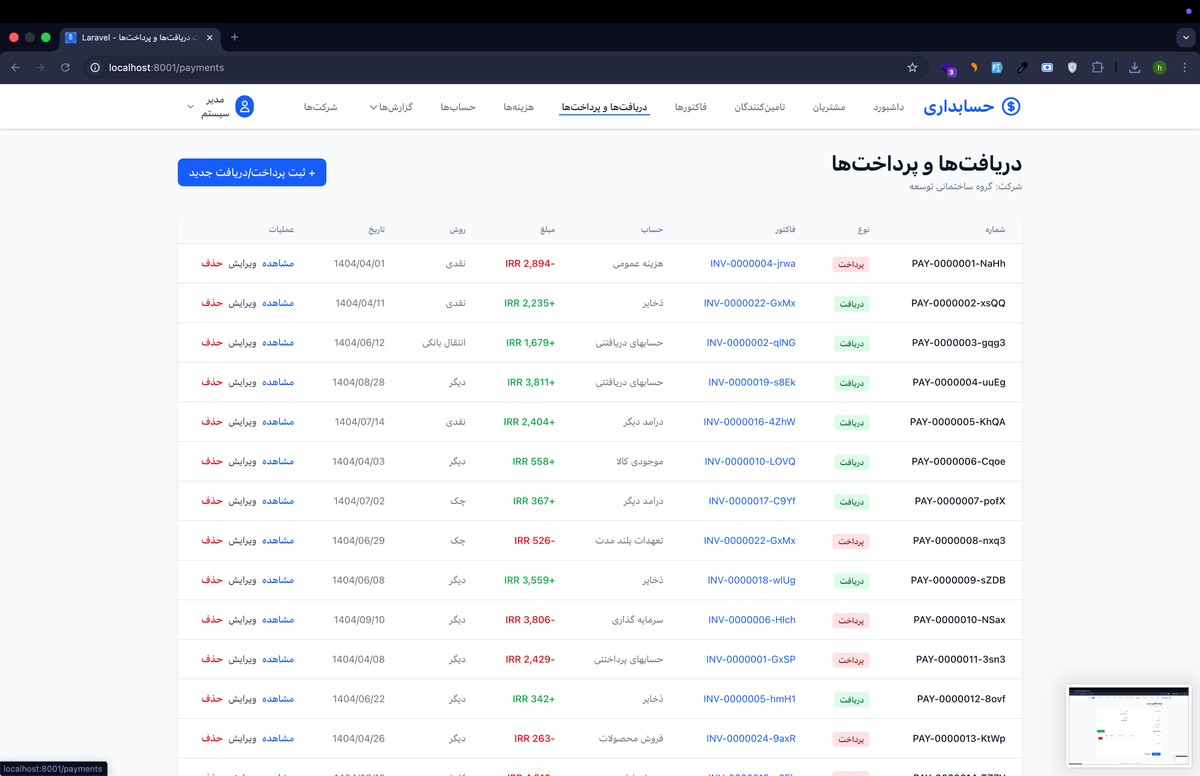Click the site information icon in address bar
The image size is (1200, 776).
pos(95,68)
